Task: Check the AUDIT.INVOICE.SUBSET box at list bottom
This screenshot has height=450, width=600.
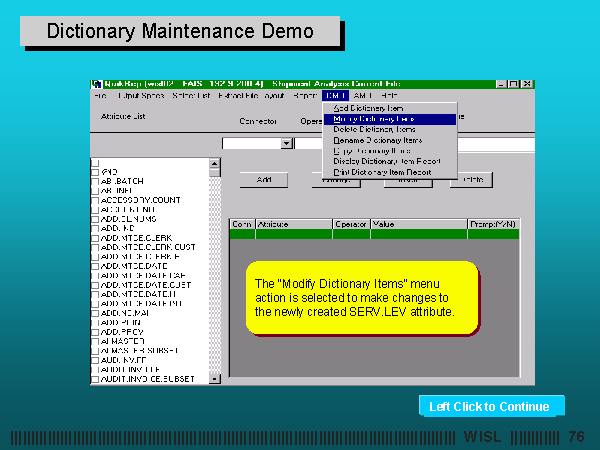Action: tap(95, 379)
